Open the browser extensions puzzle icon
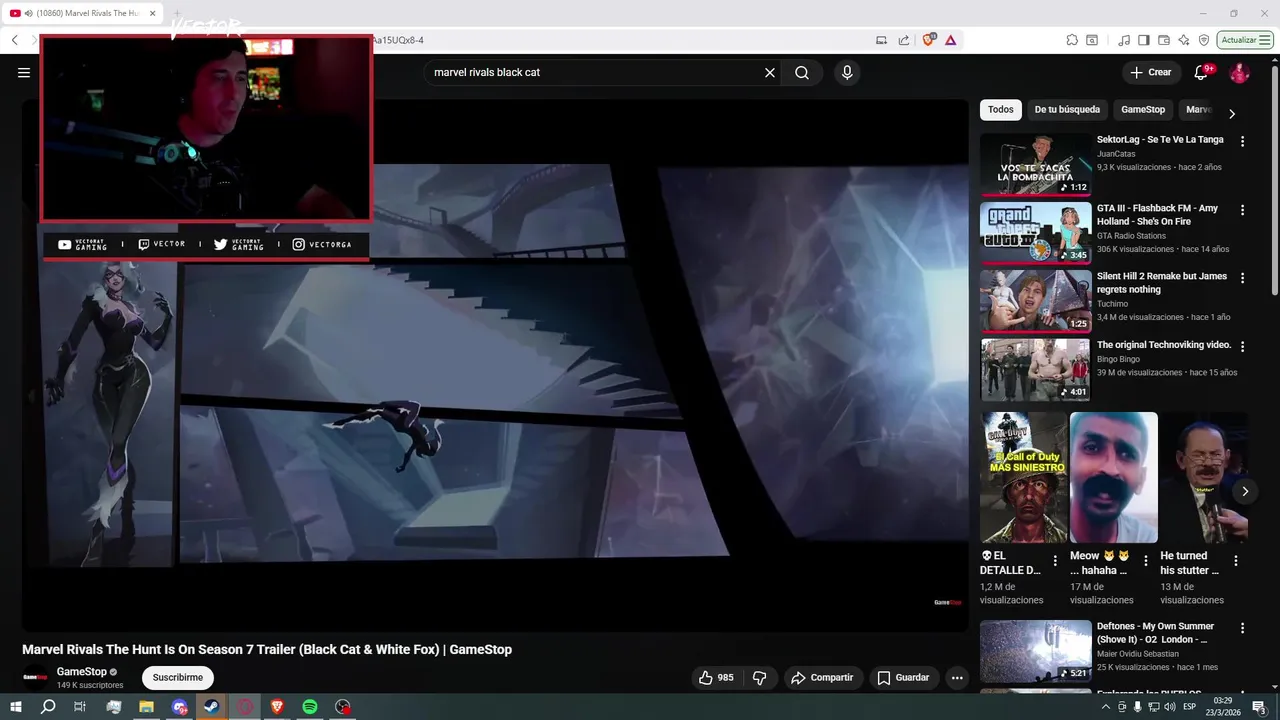 [1072, 40]
